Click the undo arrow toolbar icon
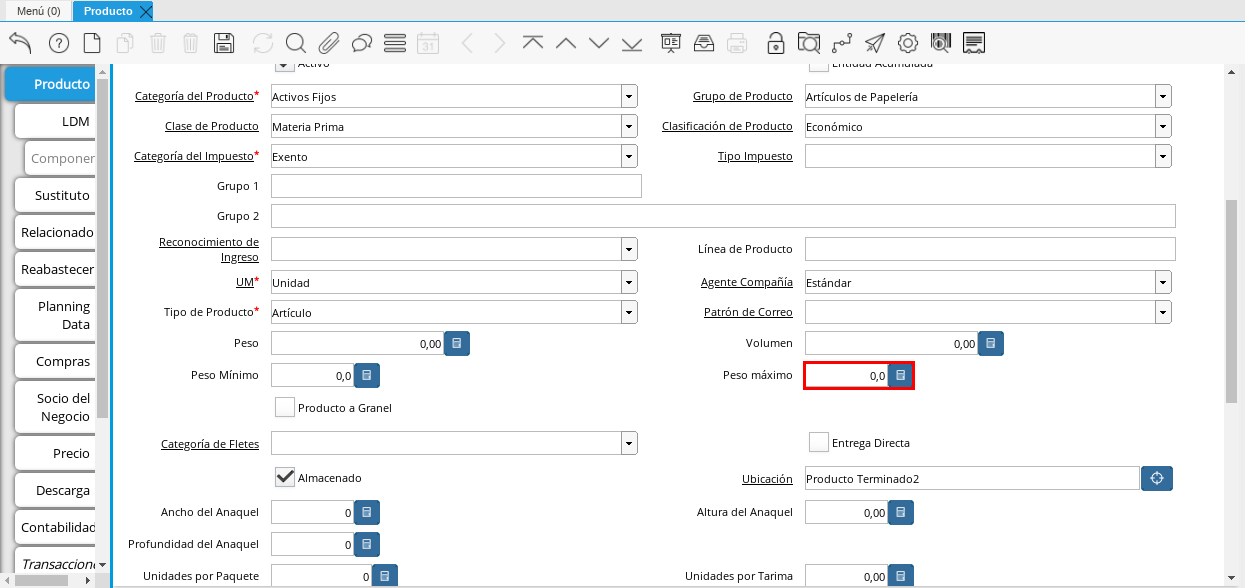Viewport: 1245px width, 588px height. click(x=20, y=43)
